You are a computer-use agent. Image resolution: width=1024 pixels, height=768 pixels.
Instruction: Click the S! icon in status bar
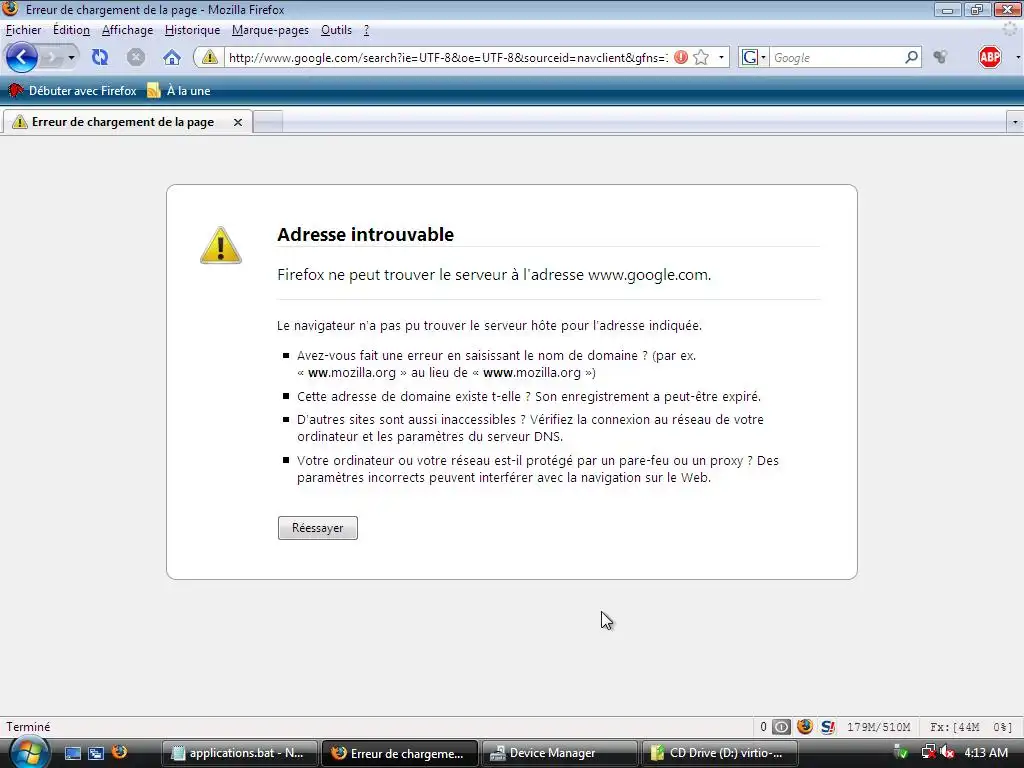click(x=828, y=727)
